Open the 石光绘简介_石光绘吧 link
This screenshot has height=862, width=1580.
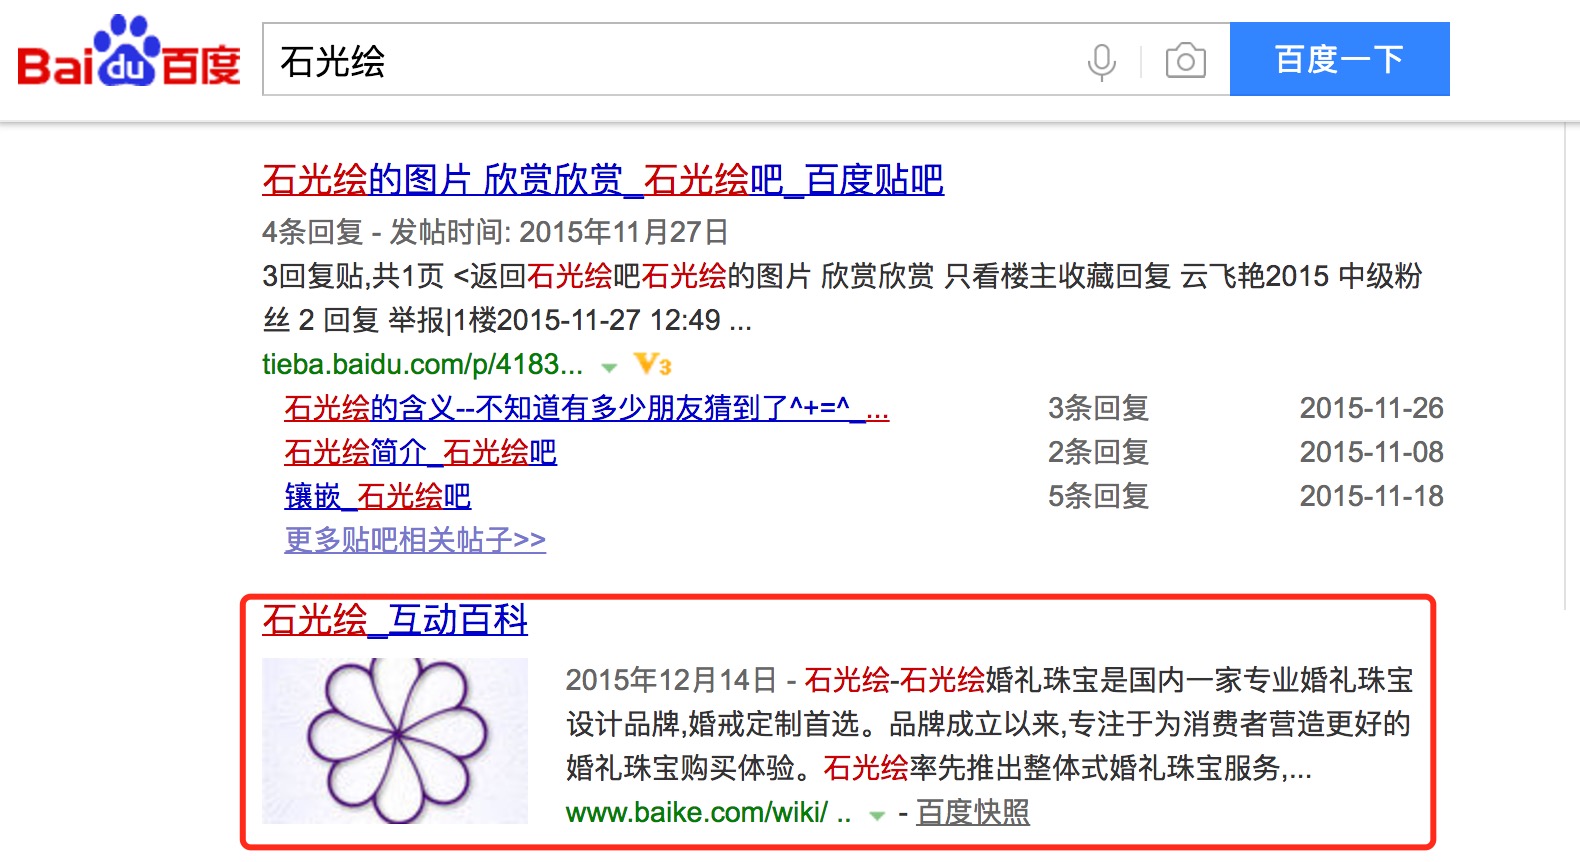click(420, 453)
